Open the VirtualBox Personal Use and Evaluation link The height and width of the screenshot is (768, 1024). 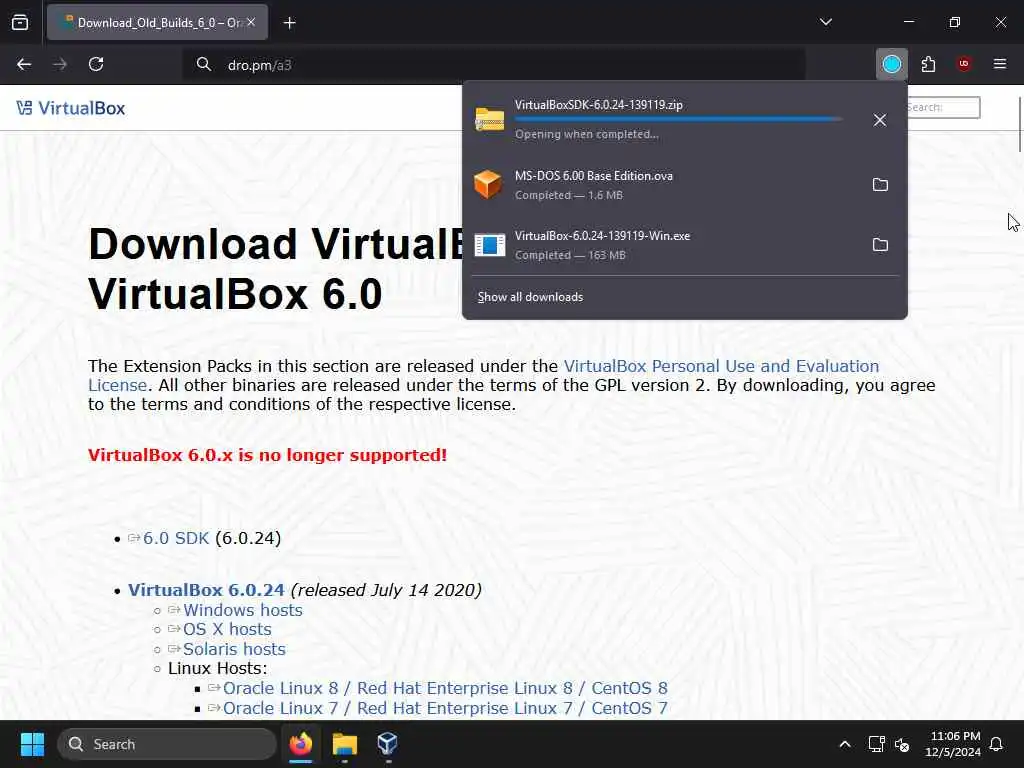[721, 366]
